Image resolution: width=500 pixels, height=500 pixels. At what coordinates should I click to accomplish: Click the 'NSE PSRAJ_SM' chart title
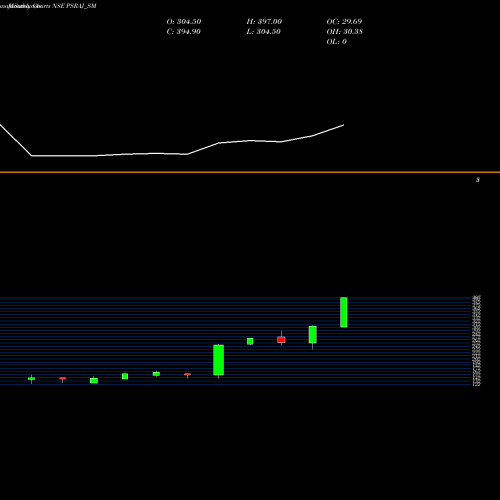click(x=74, y=6)
